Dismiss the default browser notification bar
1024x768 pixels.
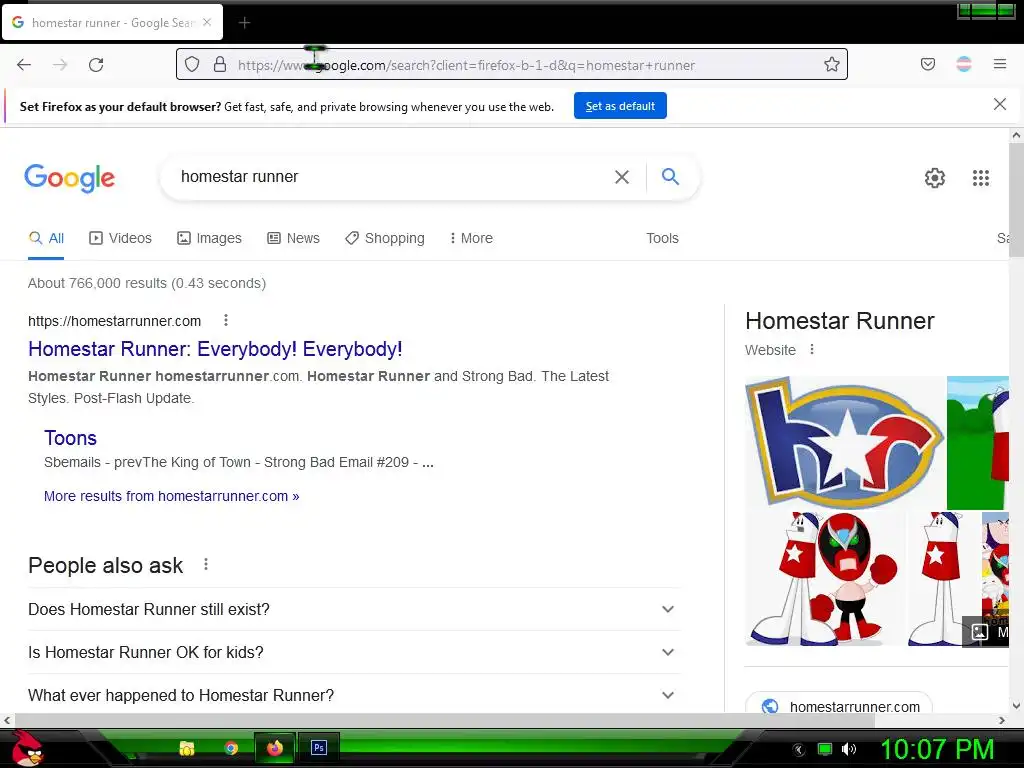click(1000, 104)
